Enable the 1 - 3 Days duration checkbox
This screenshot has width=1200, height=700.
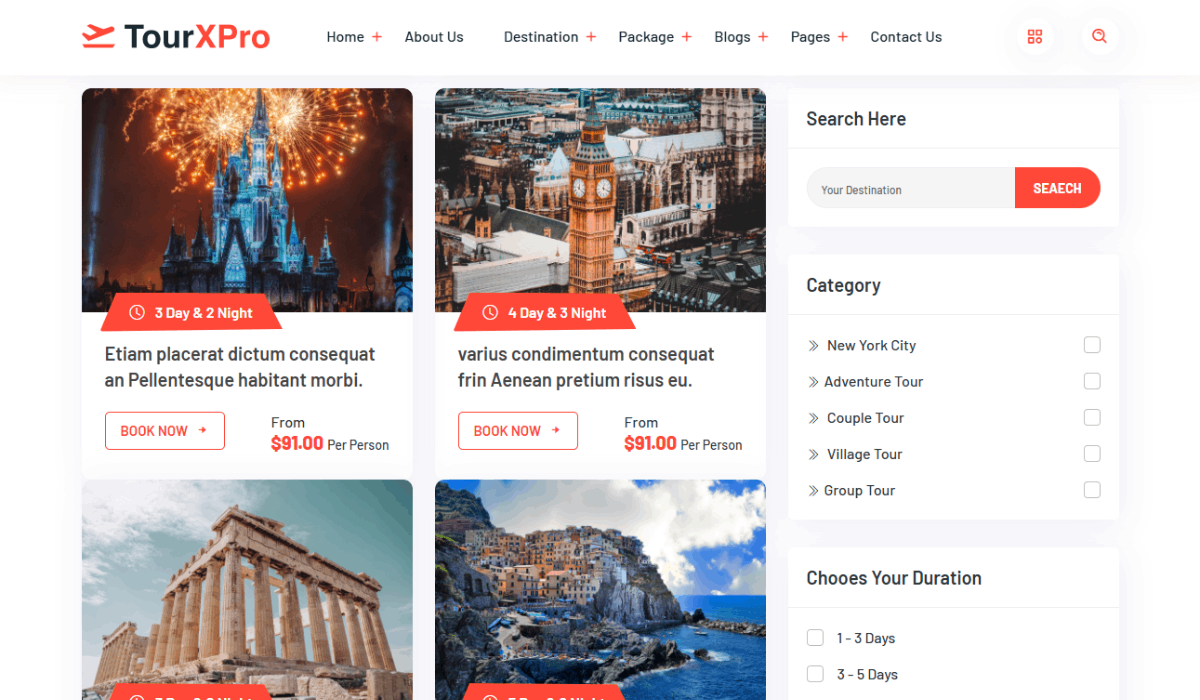[815, 638]
